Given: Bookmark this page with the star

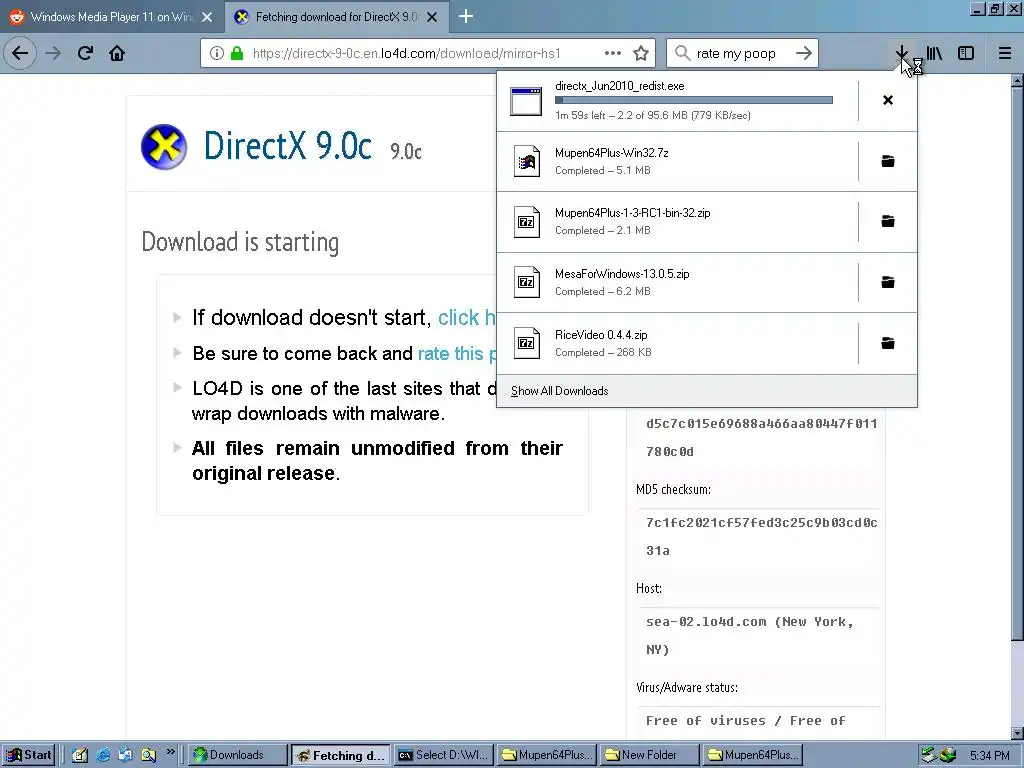Looking at the screenshot, I should click(x=641, y=53).
